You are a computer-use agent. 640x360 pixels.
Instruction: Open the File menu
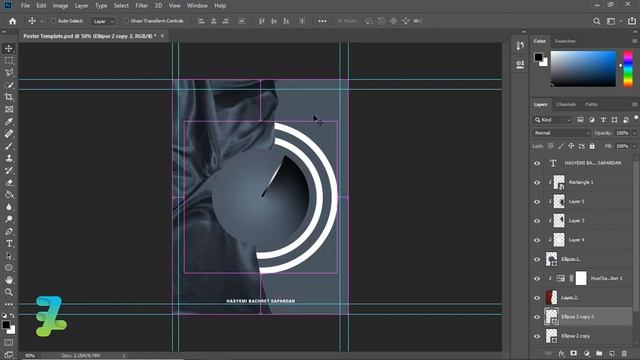(x=25, y=6)
